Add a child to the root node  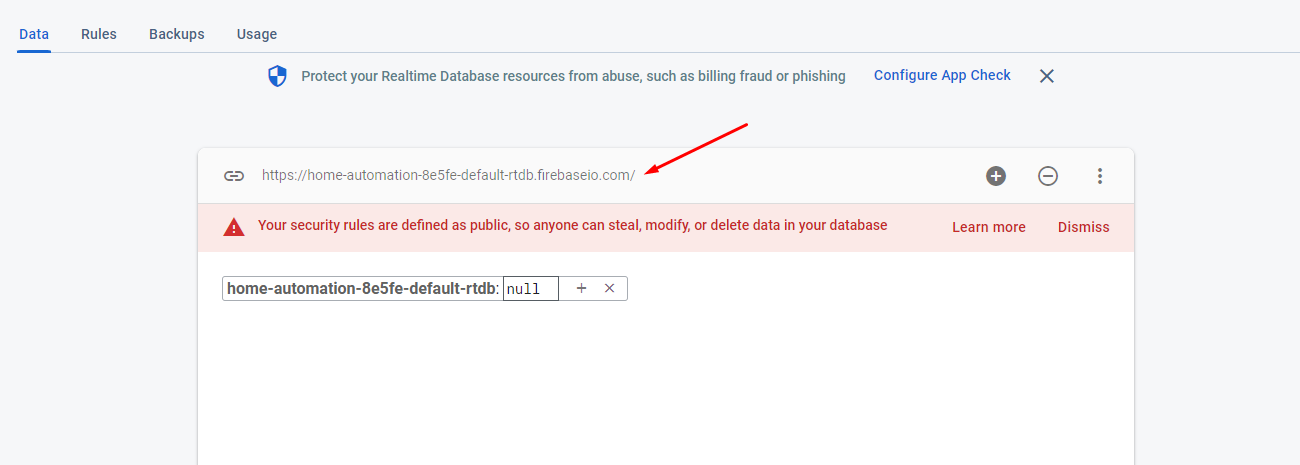click(581, 288)
